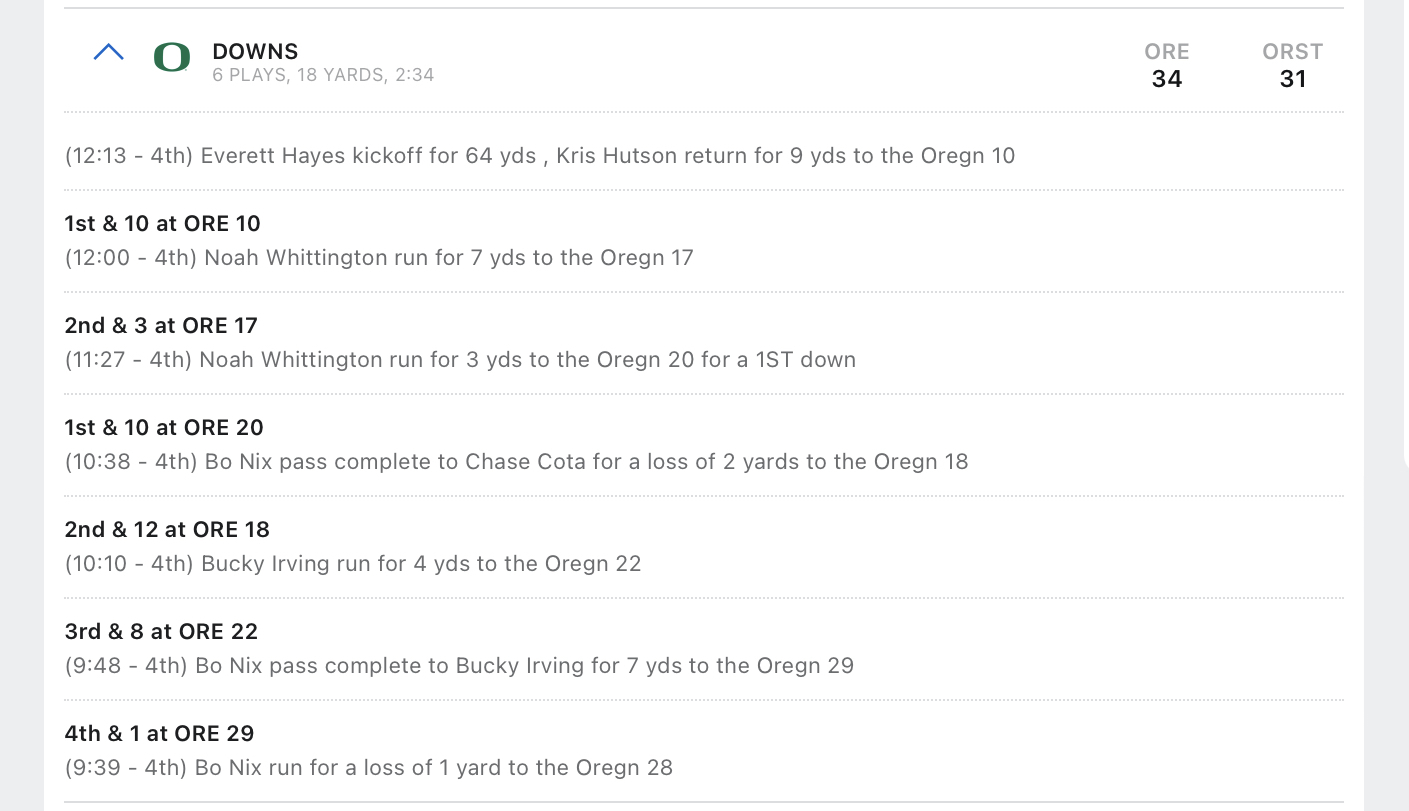Screen dimensions: 1409x811
Task: Click the 2nd & 12 at ORE 18 heading
Action: pos(167,529)
